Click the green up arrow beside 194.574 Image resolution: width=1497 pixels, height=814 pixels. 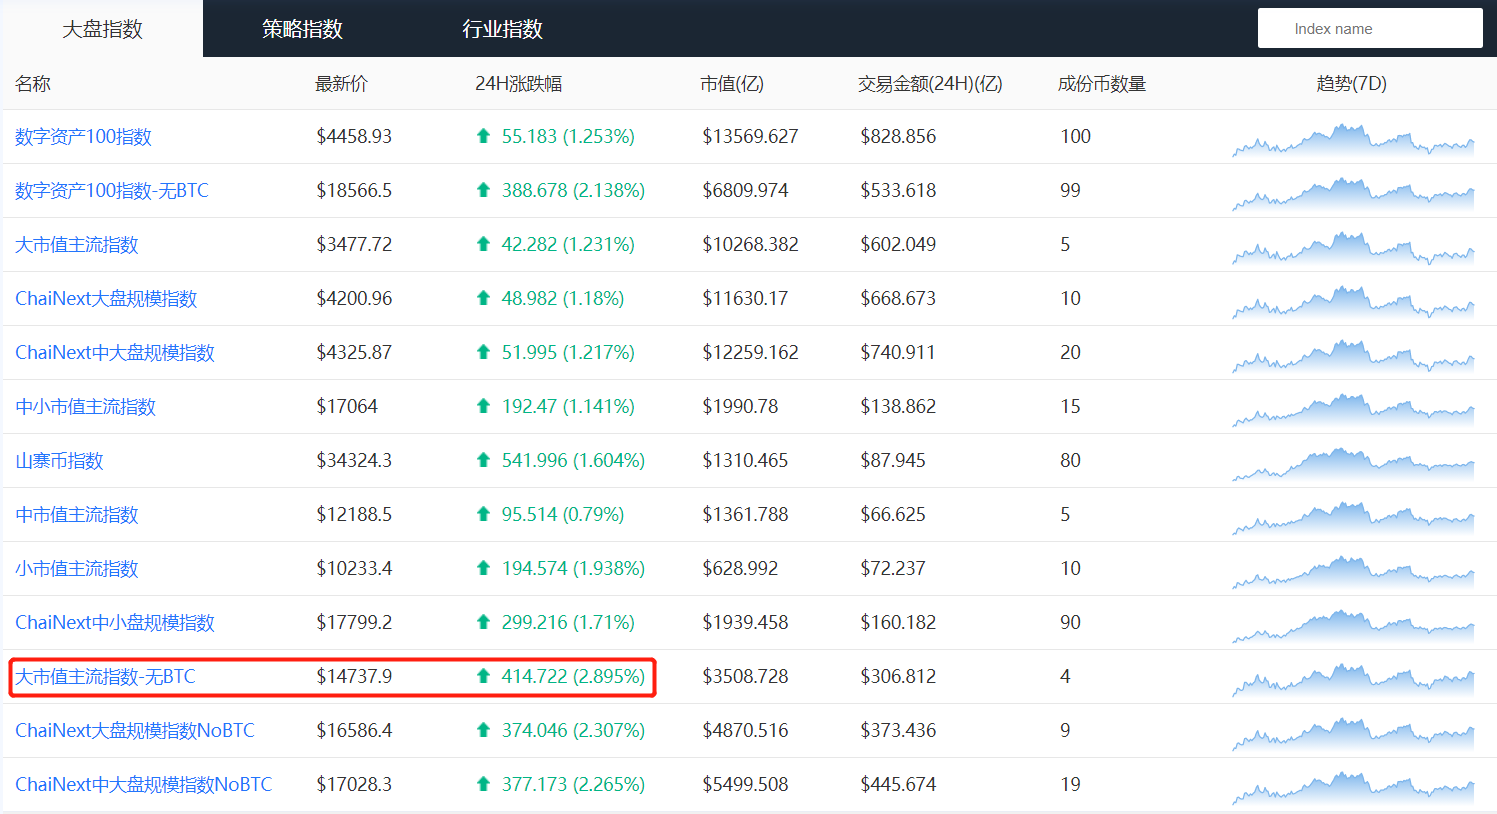coord(484,568)
